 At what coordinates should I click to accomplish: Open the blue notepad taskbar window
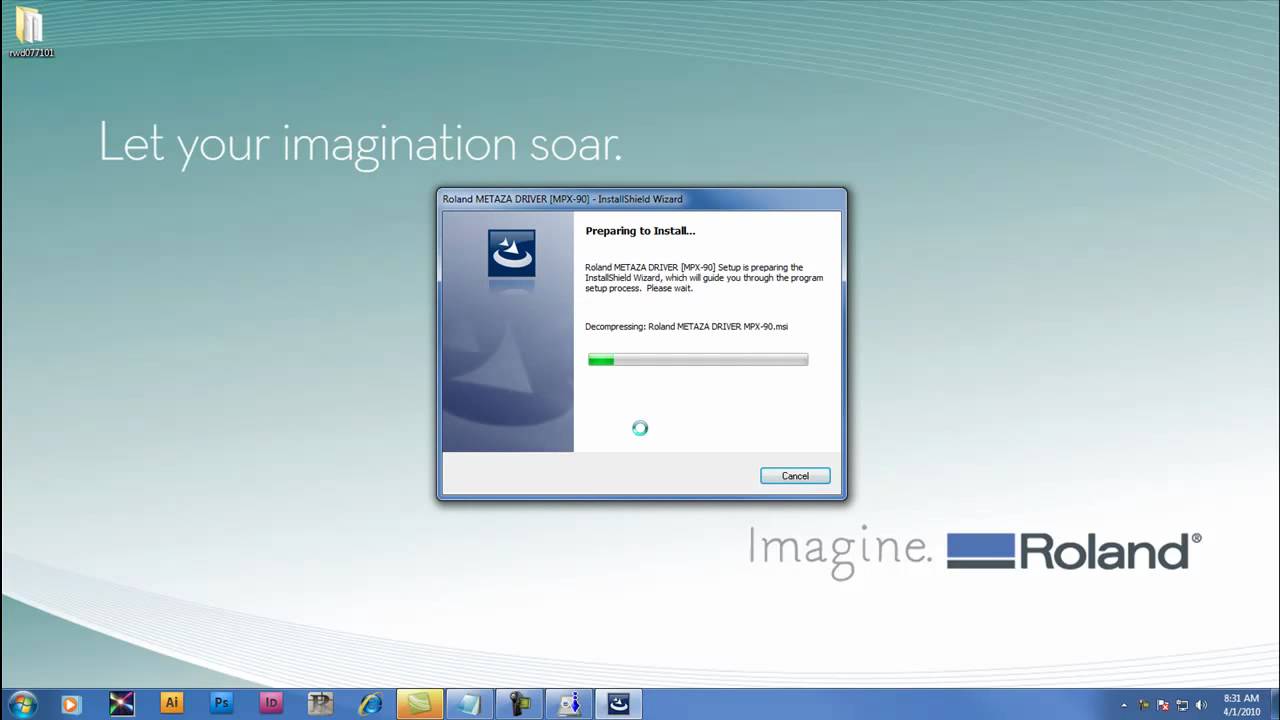click(x=469, y=704)
